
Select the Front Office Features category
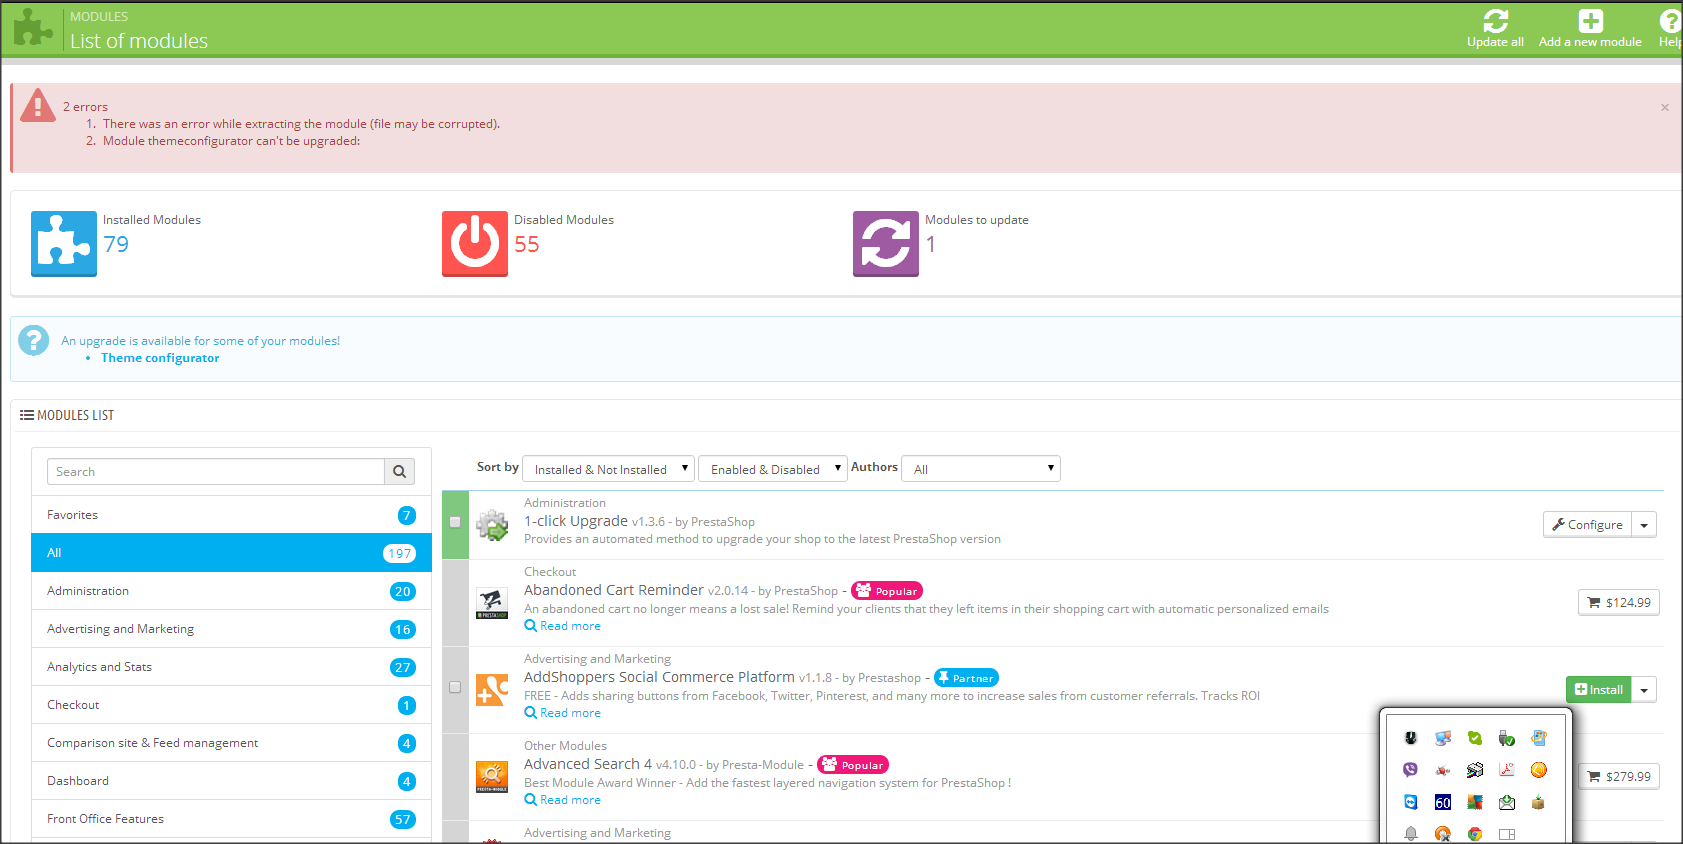click(x=231, y=819)
